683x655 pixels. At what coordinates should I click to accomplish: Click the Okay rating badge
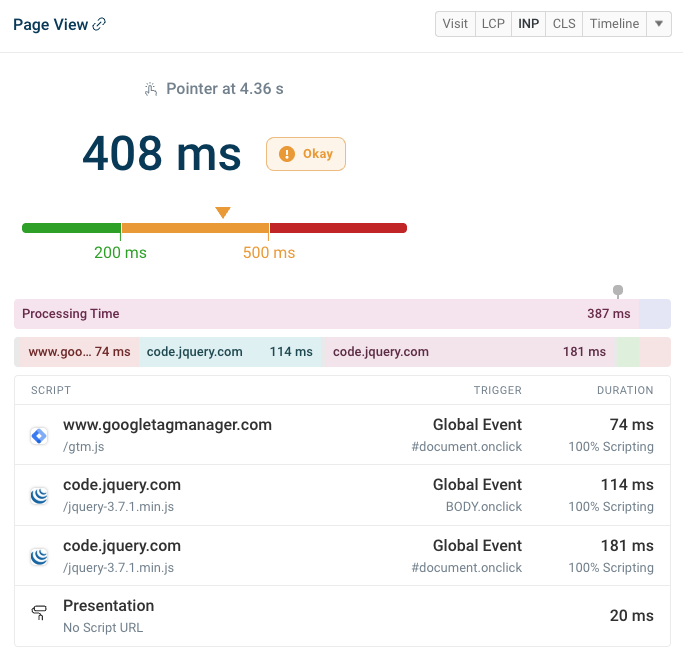click(306, 154)
